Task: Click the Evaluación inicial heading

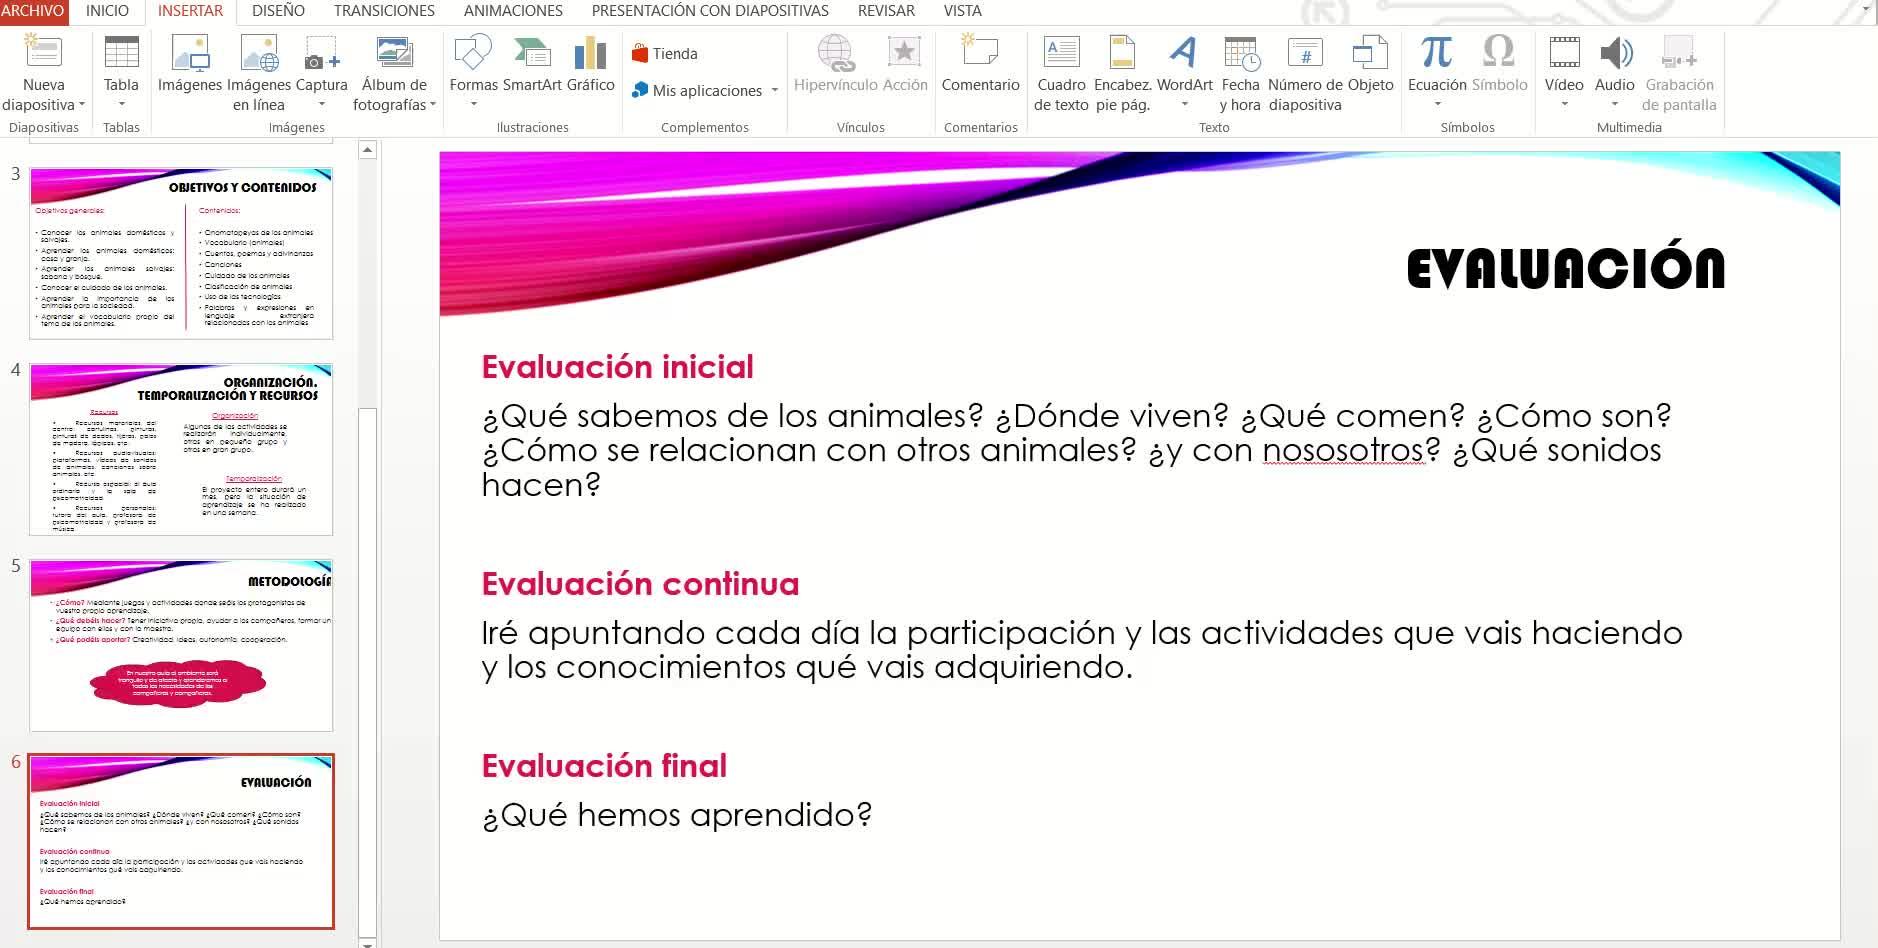Action: (x=617, y=366)
